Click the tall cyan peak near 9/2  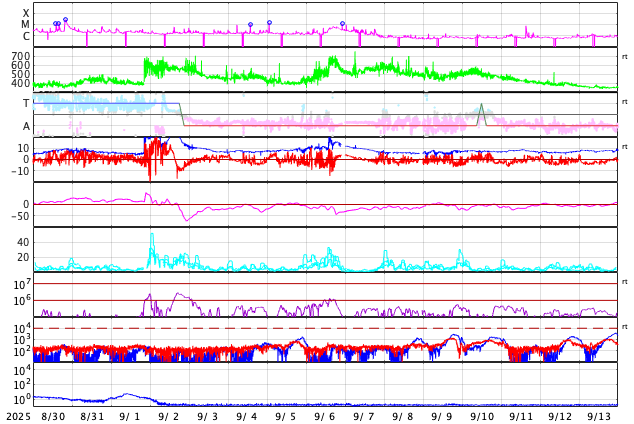(152, 235)
